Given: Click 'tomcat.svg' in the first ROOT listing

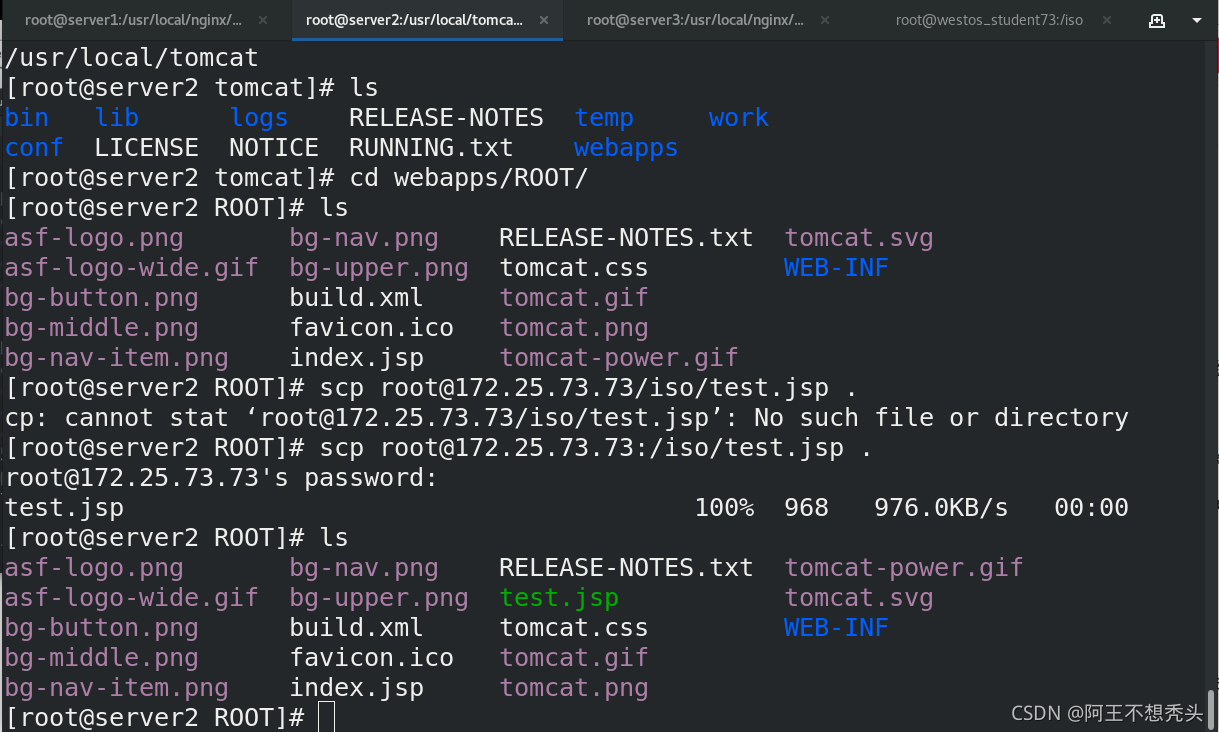Looking at the screenshot, I should 859,238.
